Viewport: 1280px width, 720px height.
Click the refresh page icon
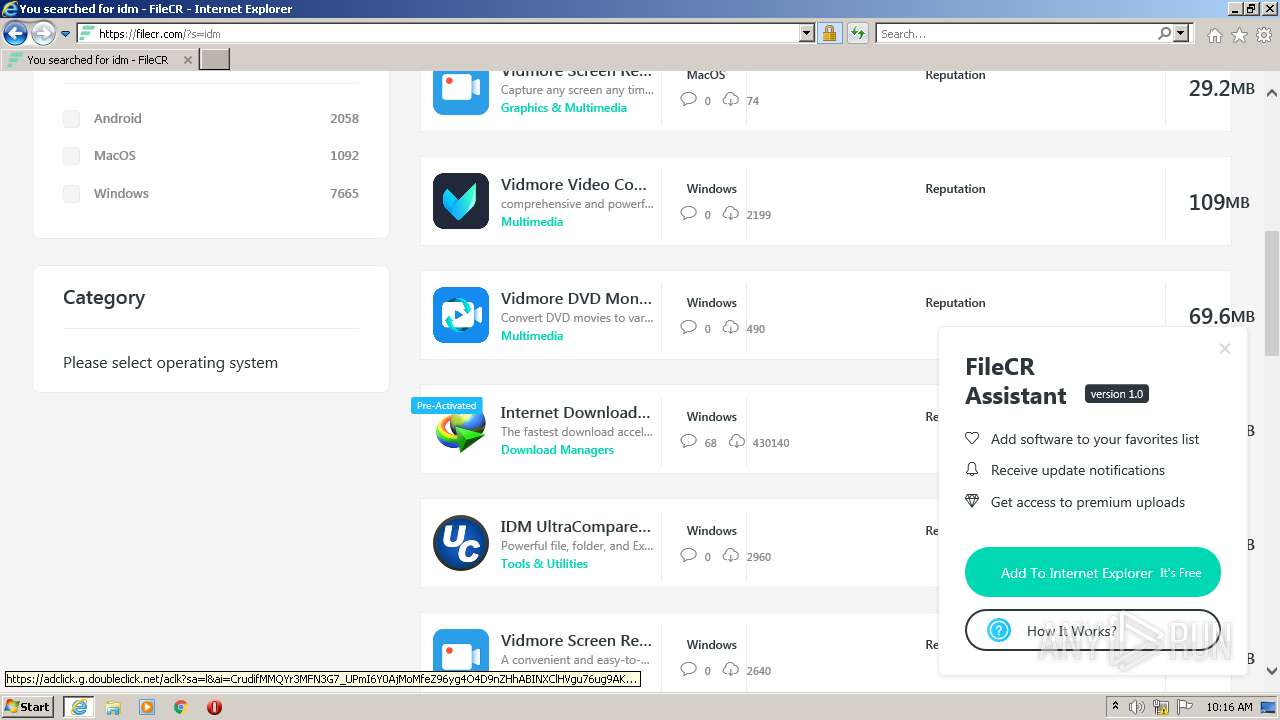(x=857, y=33)
